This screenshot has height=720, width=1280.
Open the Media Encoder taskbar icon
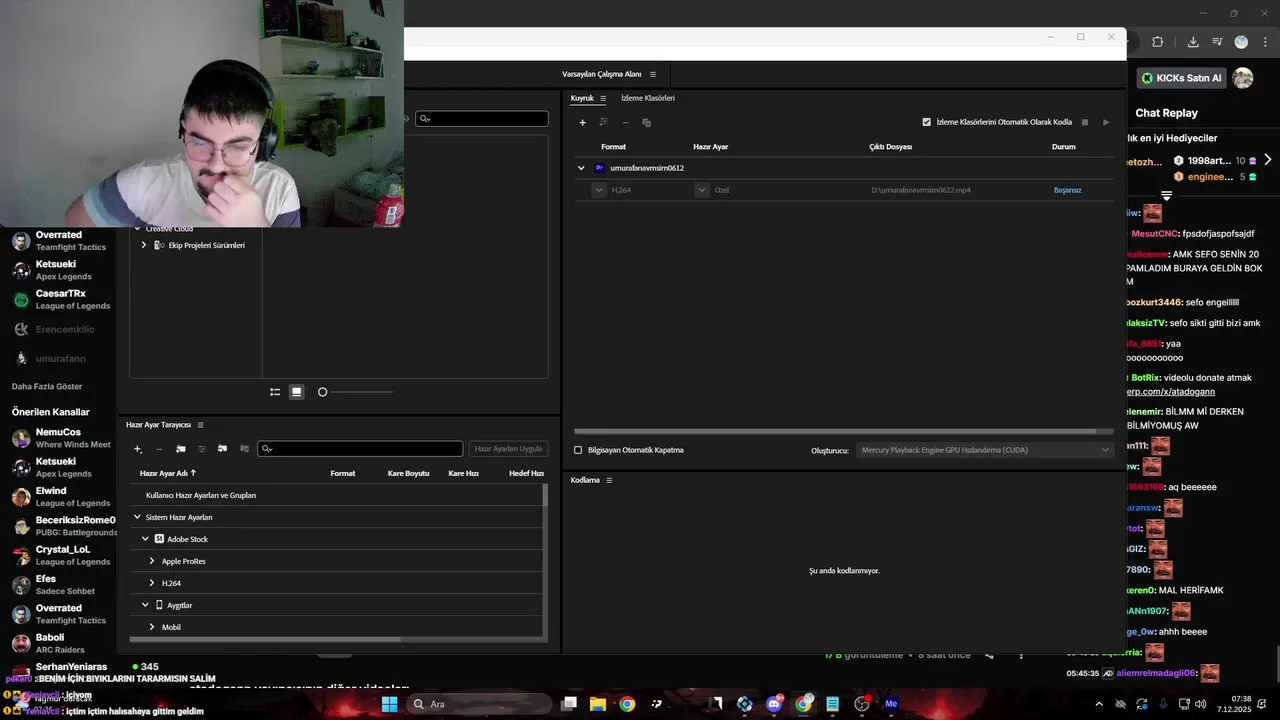pyautogui.click(x=891, y=704)
